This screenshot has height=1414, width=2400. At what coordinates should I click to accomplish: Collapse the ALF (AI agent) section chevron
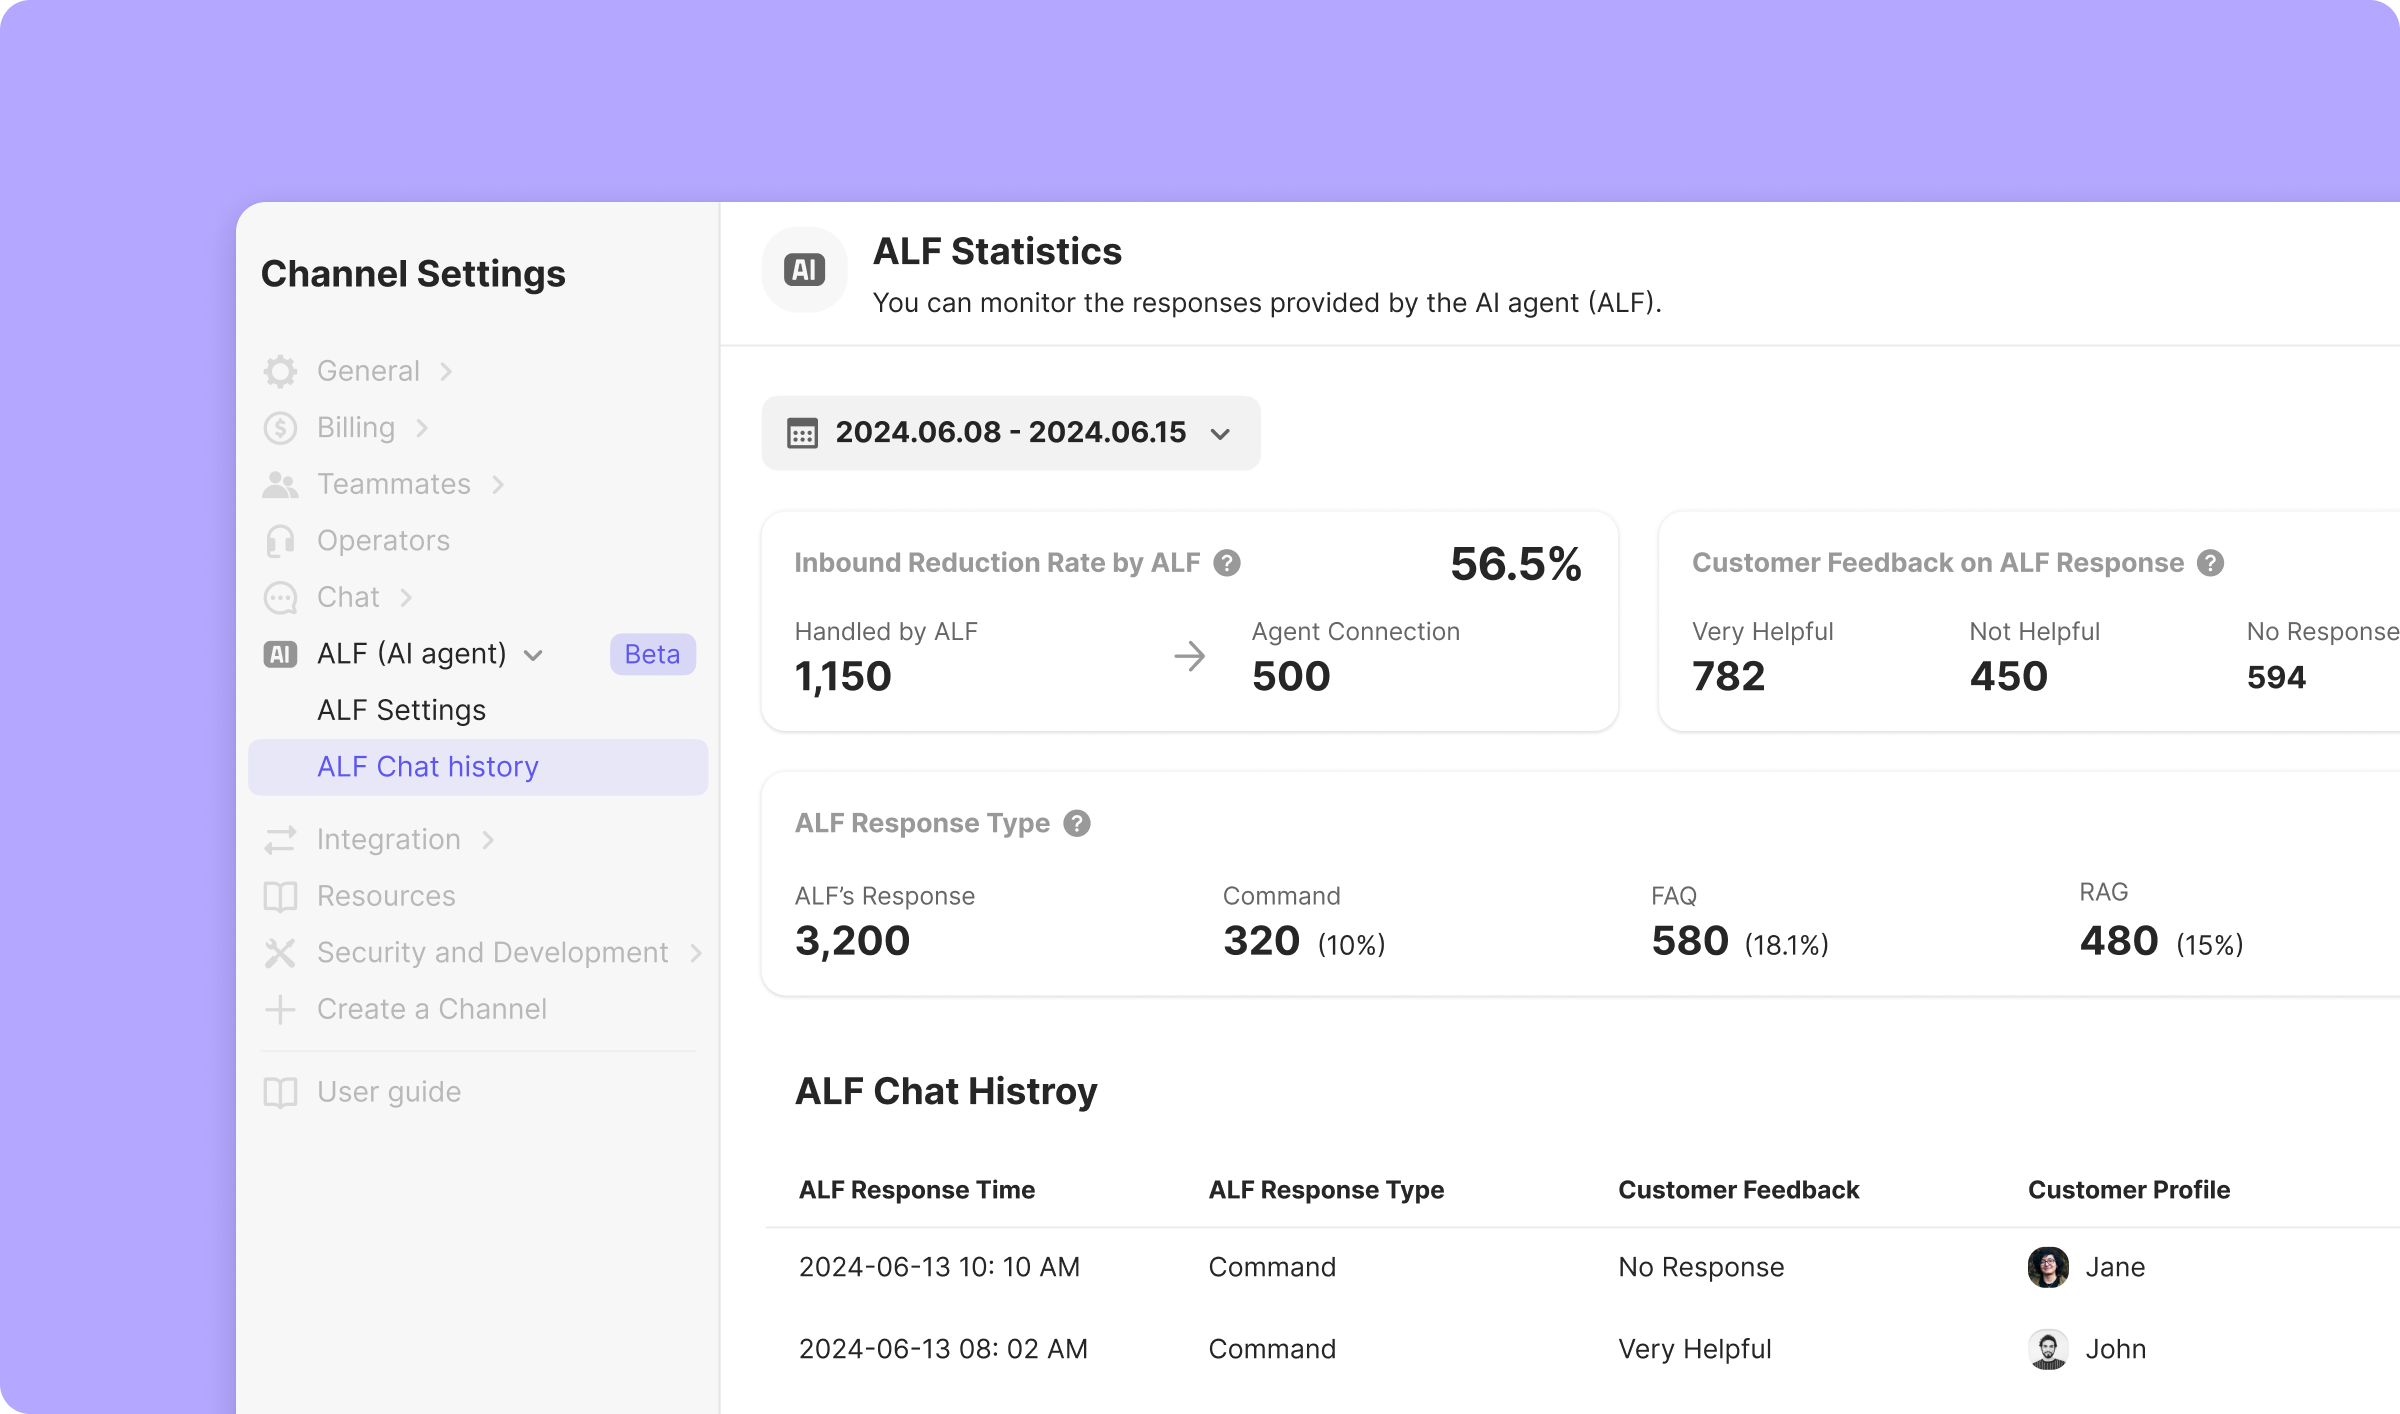tap(533, 655)
